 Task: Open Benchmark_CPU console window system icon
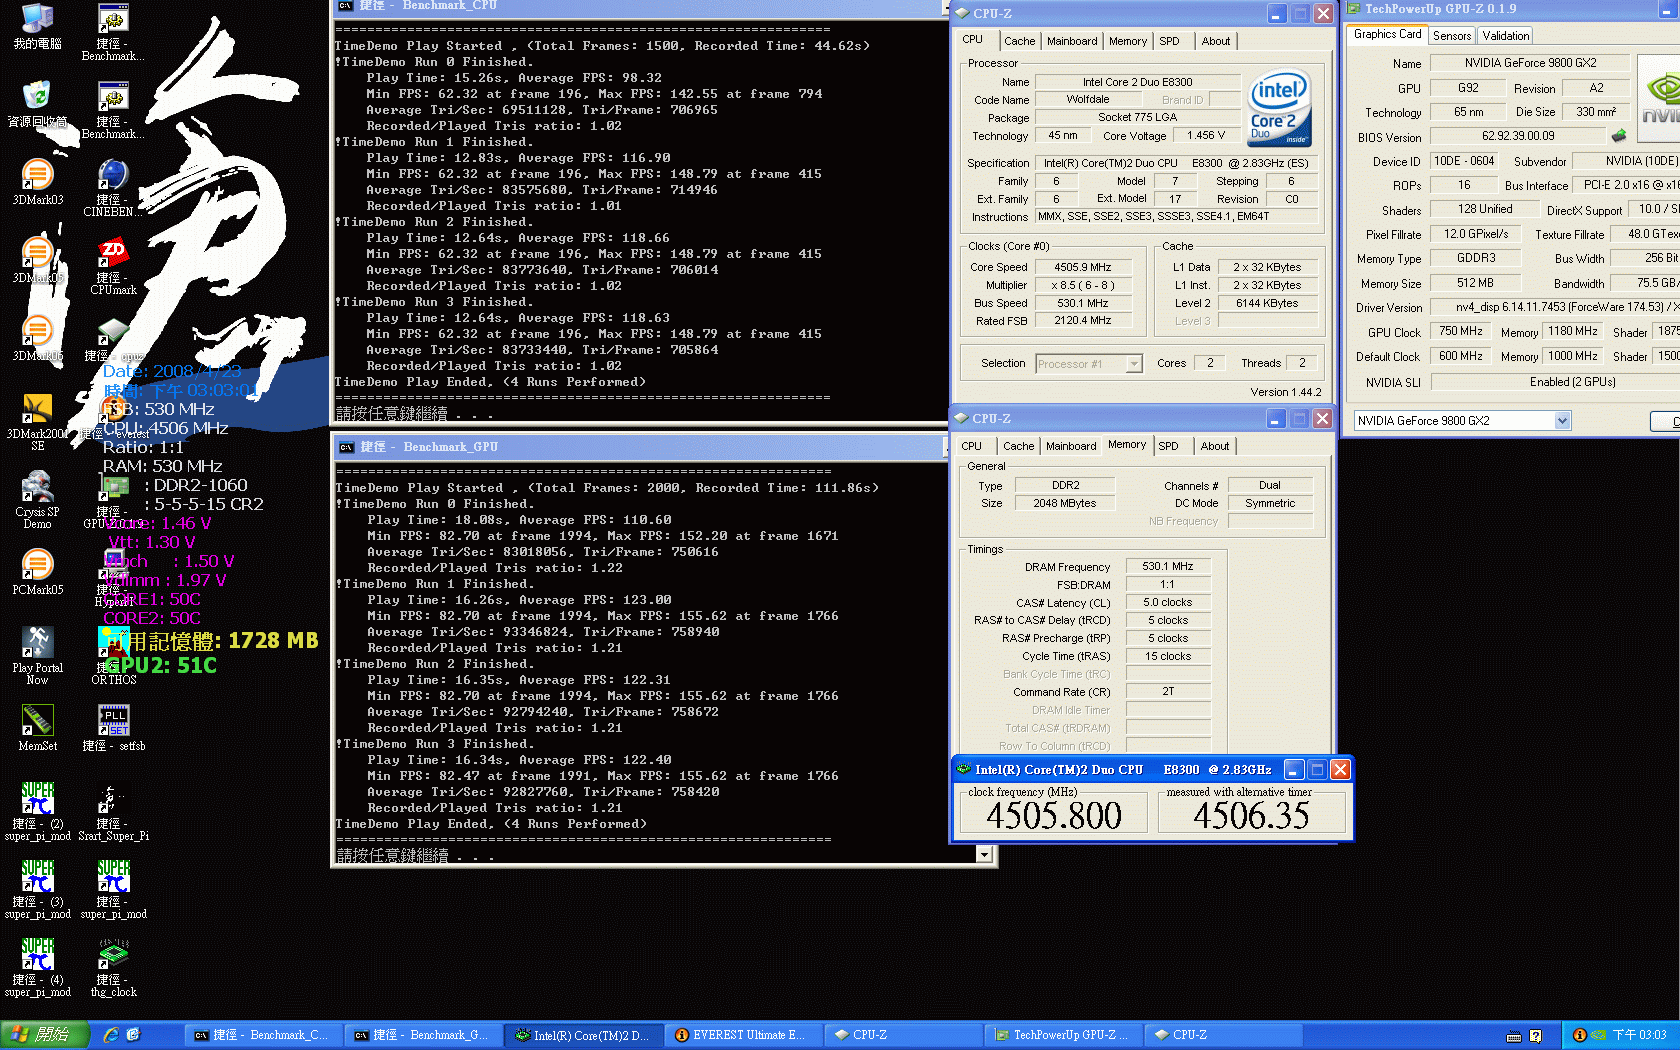pyautogui.click(x=346, y=5)
